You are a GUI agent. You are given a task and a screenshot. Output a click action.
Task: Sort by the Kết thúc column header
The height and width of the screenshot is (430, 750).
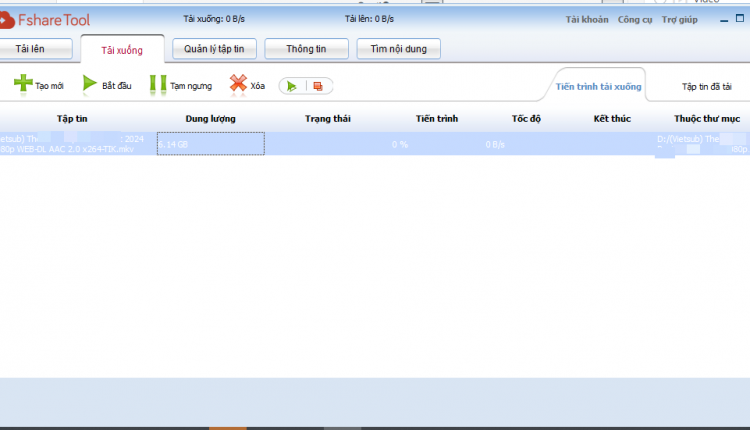[612, 119]
